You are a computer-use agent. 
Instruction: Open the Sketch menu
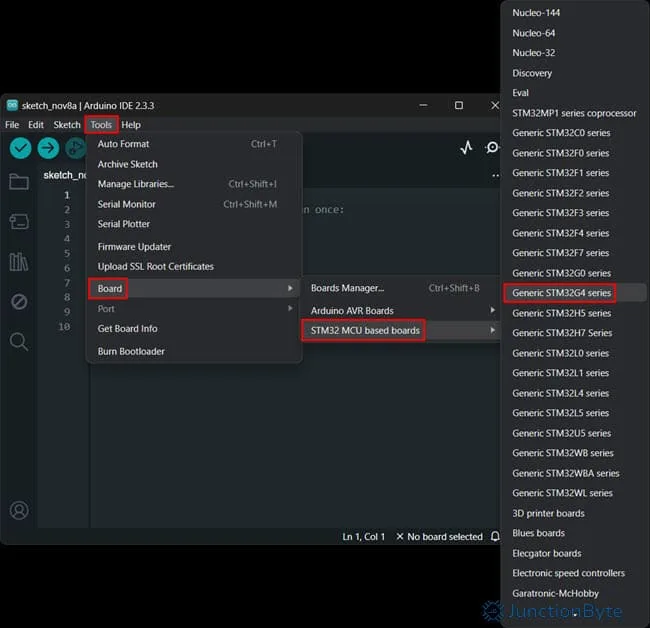(67, 125)
